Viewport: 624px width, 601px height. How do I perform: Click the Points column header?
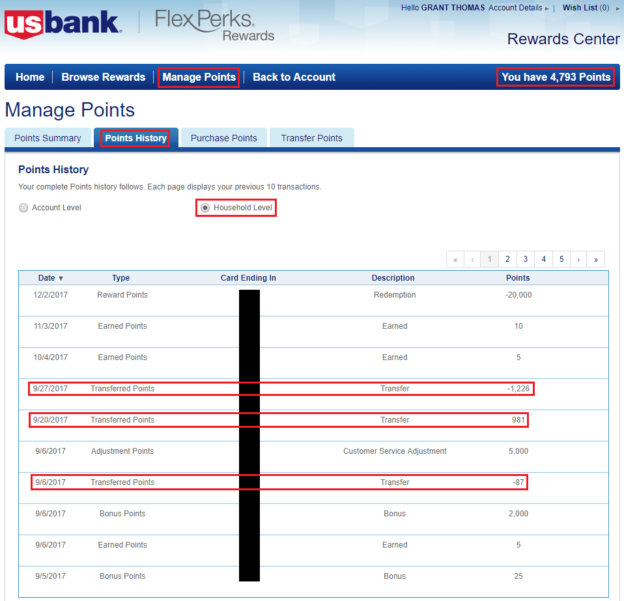pyautogui.click(x=518, y=278)
